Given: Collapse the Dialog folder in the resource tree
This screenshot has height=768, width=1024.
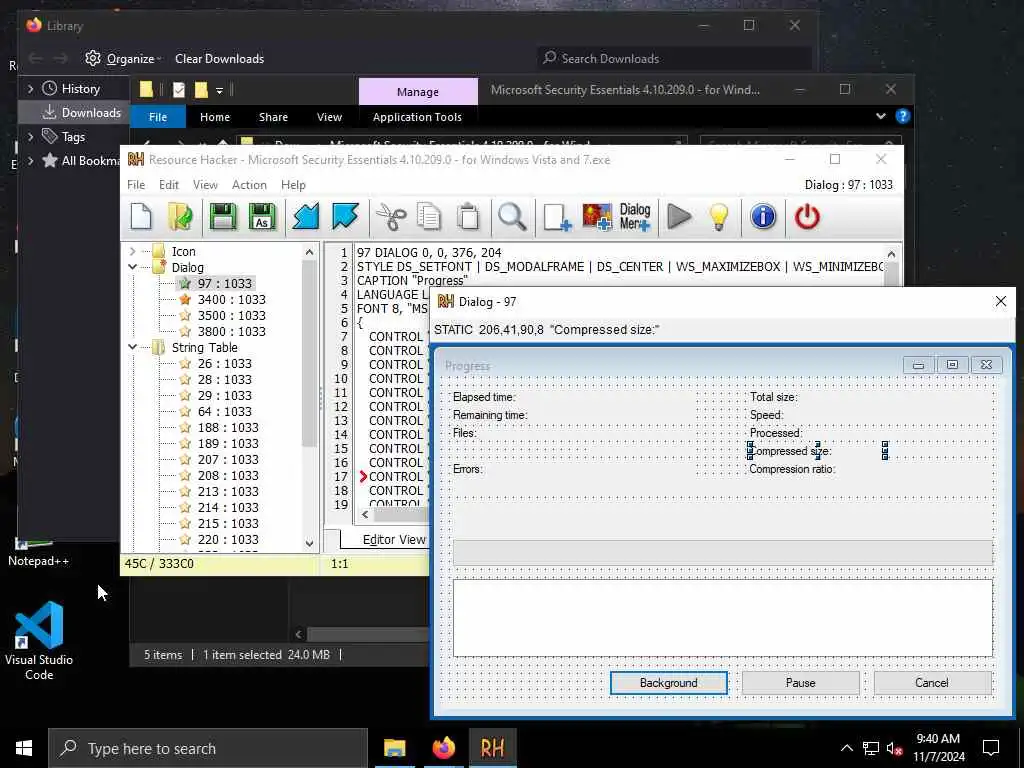Looking at the screenshot, I should pos(133,267).
